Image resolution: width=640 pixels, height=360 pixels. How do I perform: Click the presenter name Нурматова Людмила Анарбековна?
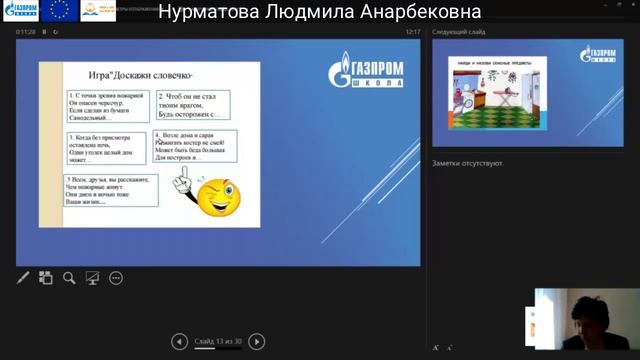pyautogui.click(x=320, y=11)
